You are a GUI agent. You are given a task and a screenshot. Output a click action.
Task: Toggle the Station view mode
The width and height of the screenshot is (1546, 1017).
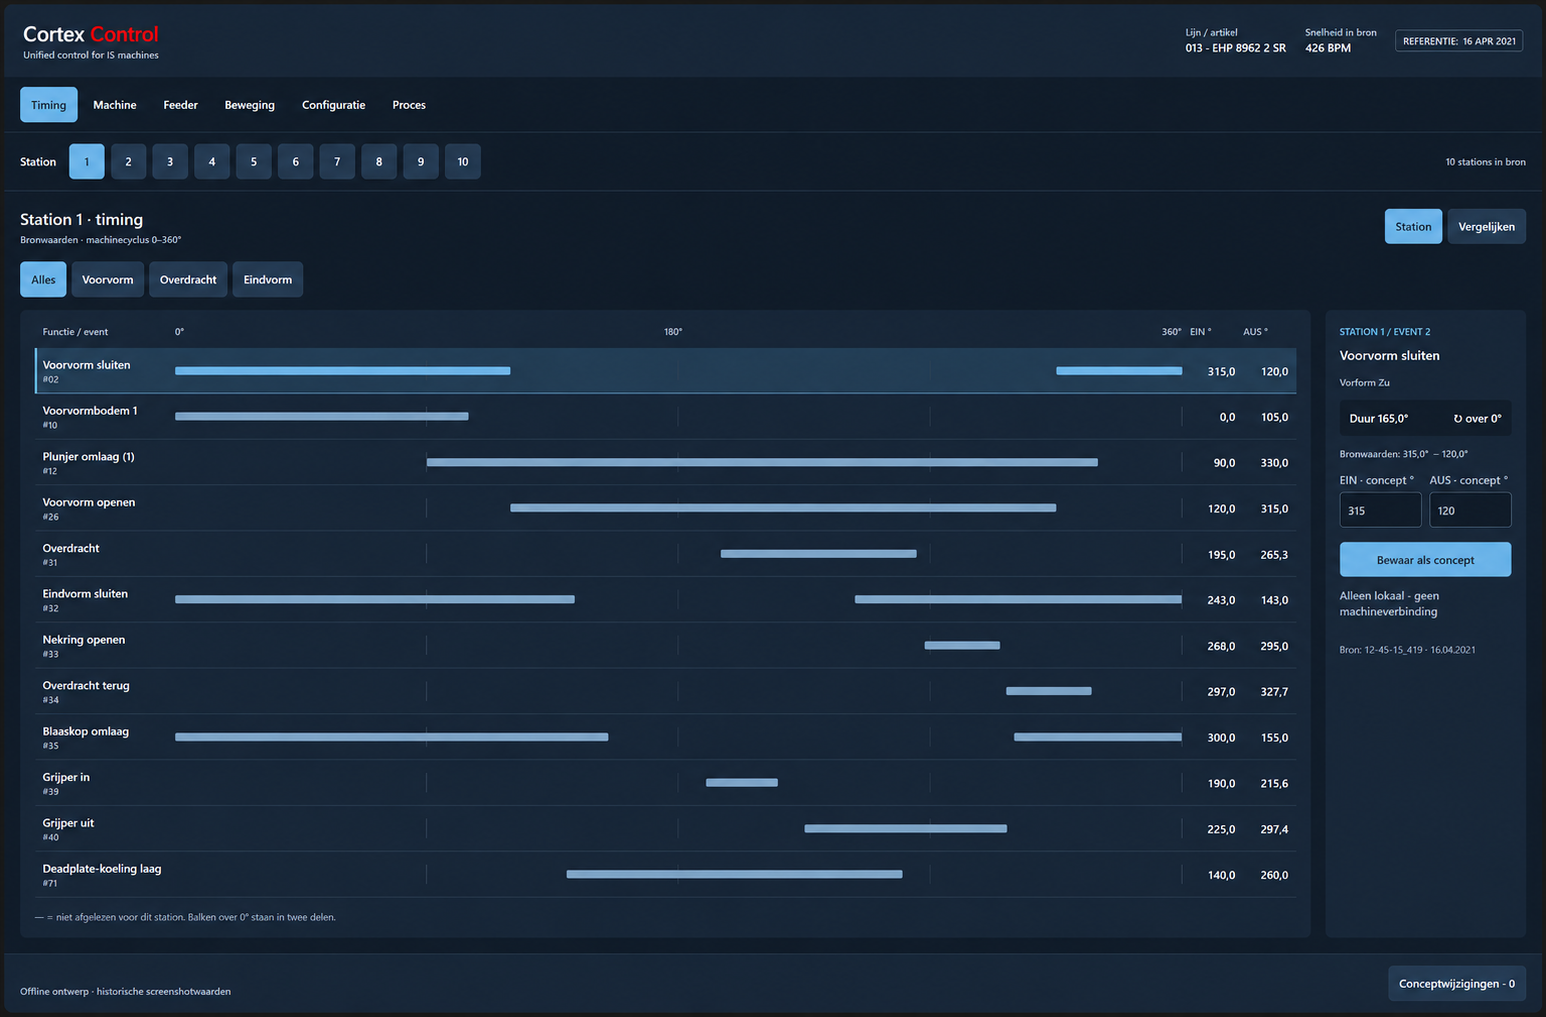pos(1413,227)
